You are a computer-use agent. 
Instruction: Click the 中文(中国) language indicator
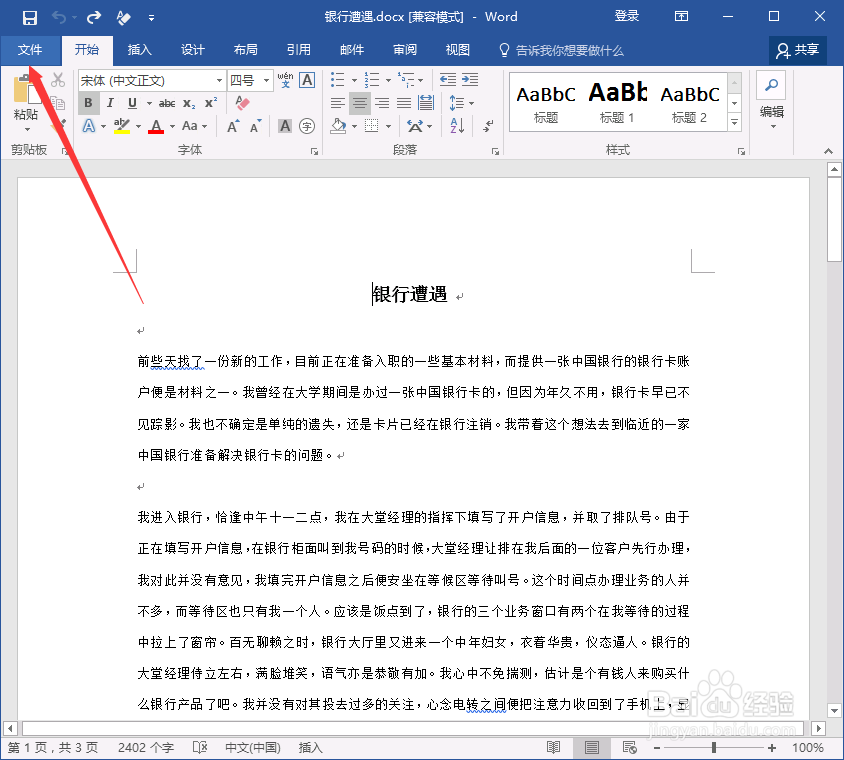pyautogui.click(x=253, y=748)
